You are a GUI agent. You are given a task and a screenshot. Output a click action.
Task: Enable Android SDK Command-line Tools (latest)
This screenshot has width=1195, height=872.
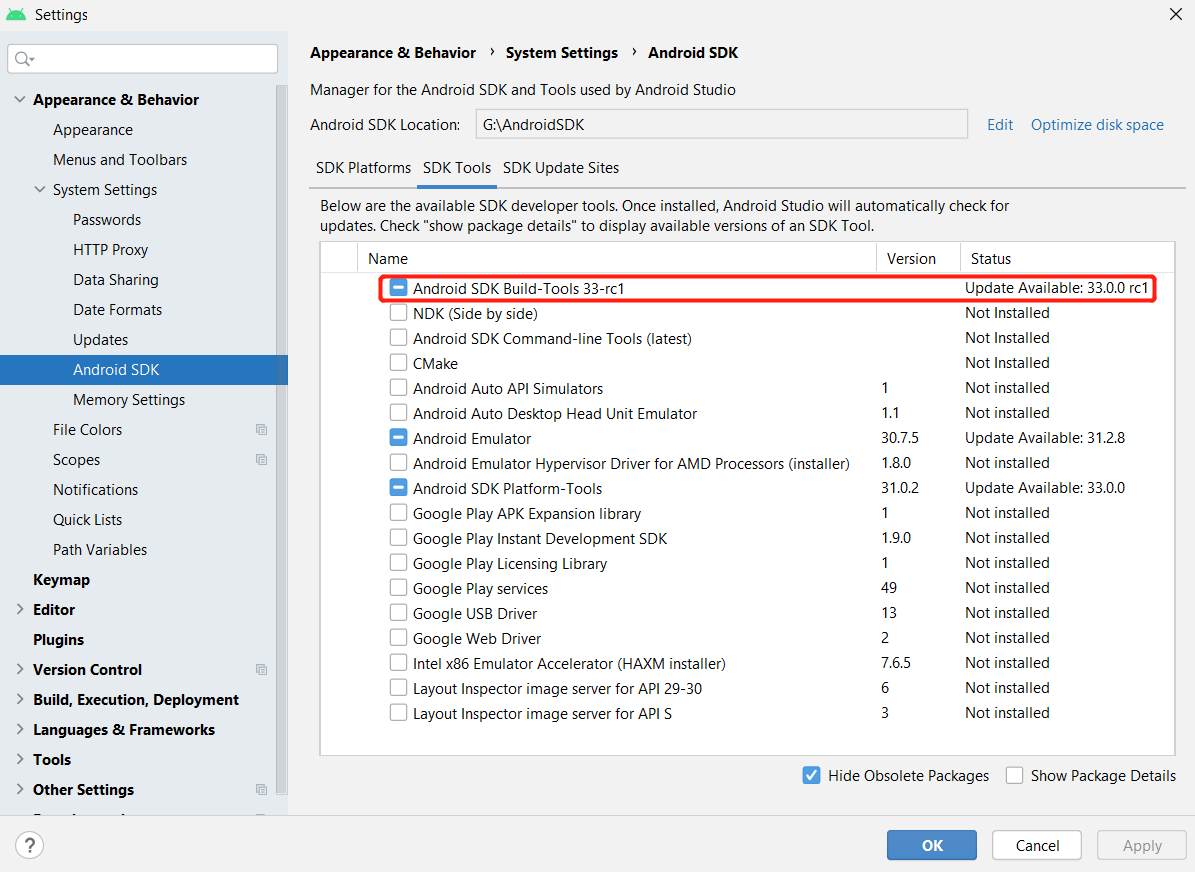pyautogui.click(x=398, y=338)
